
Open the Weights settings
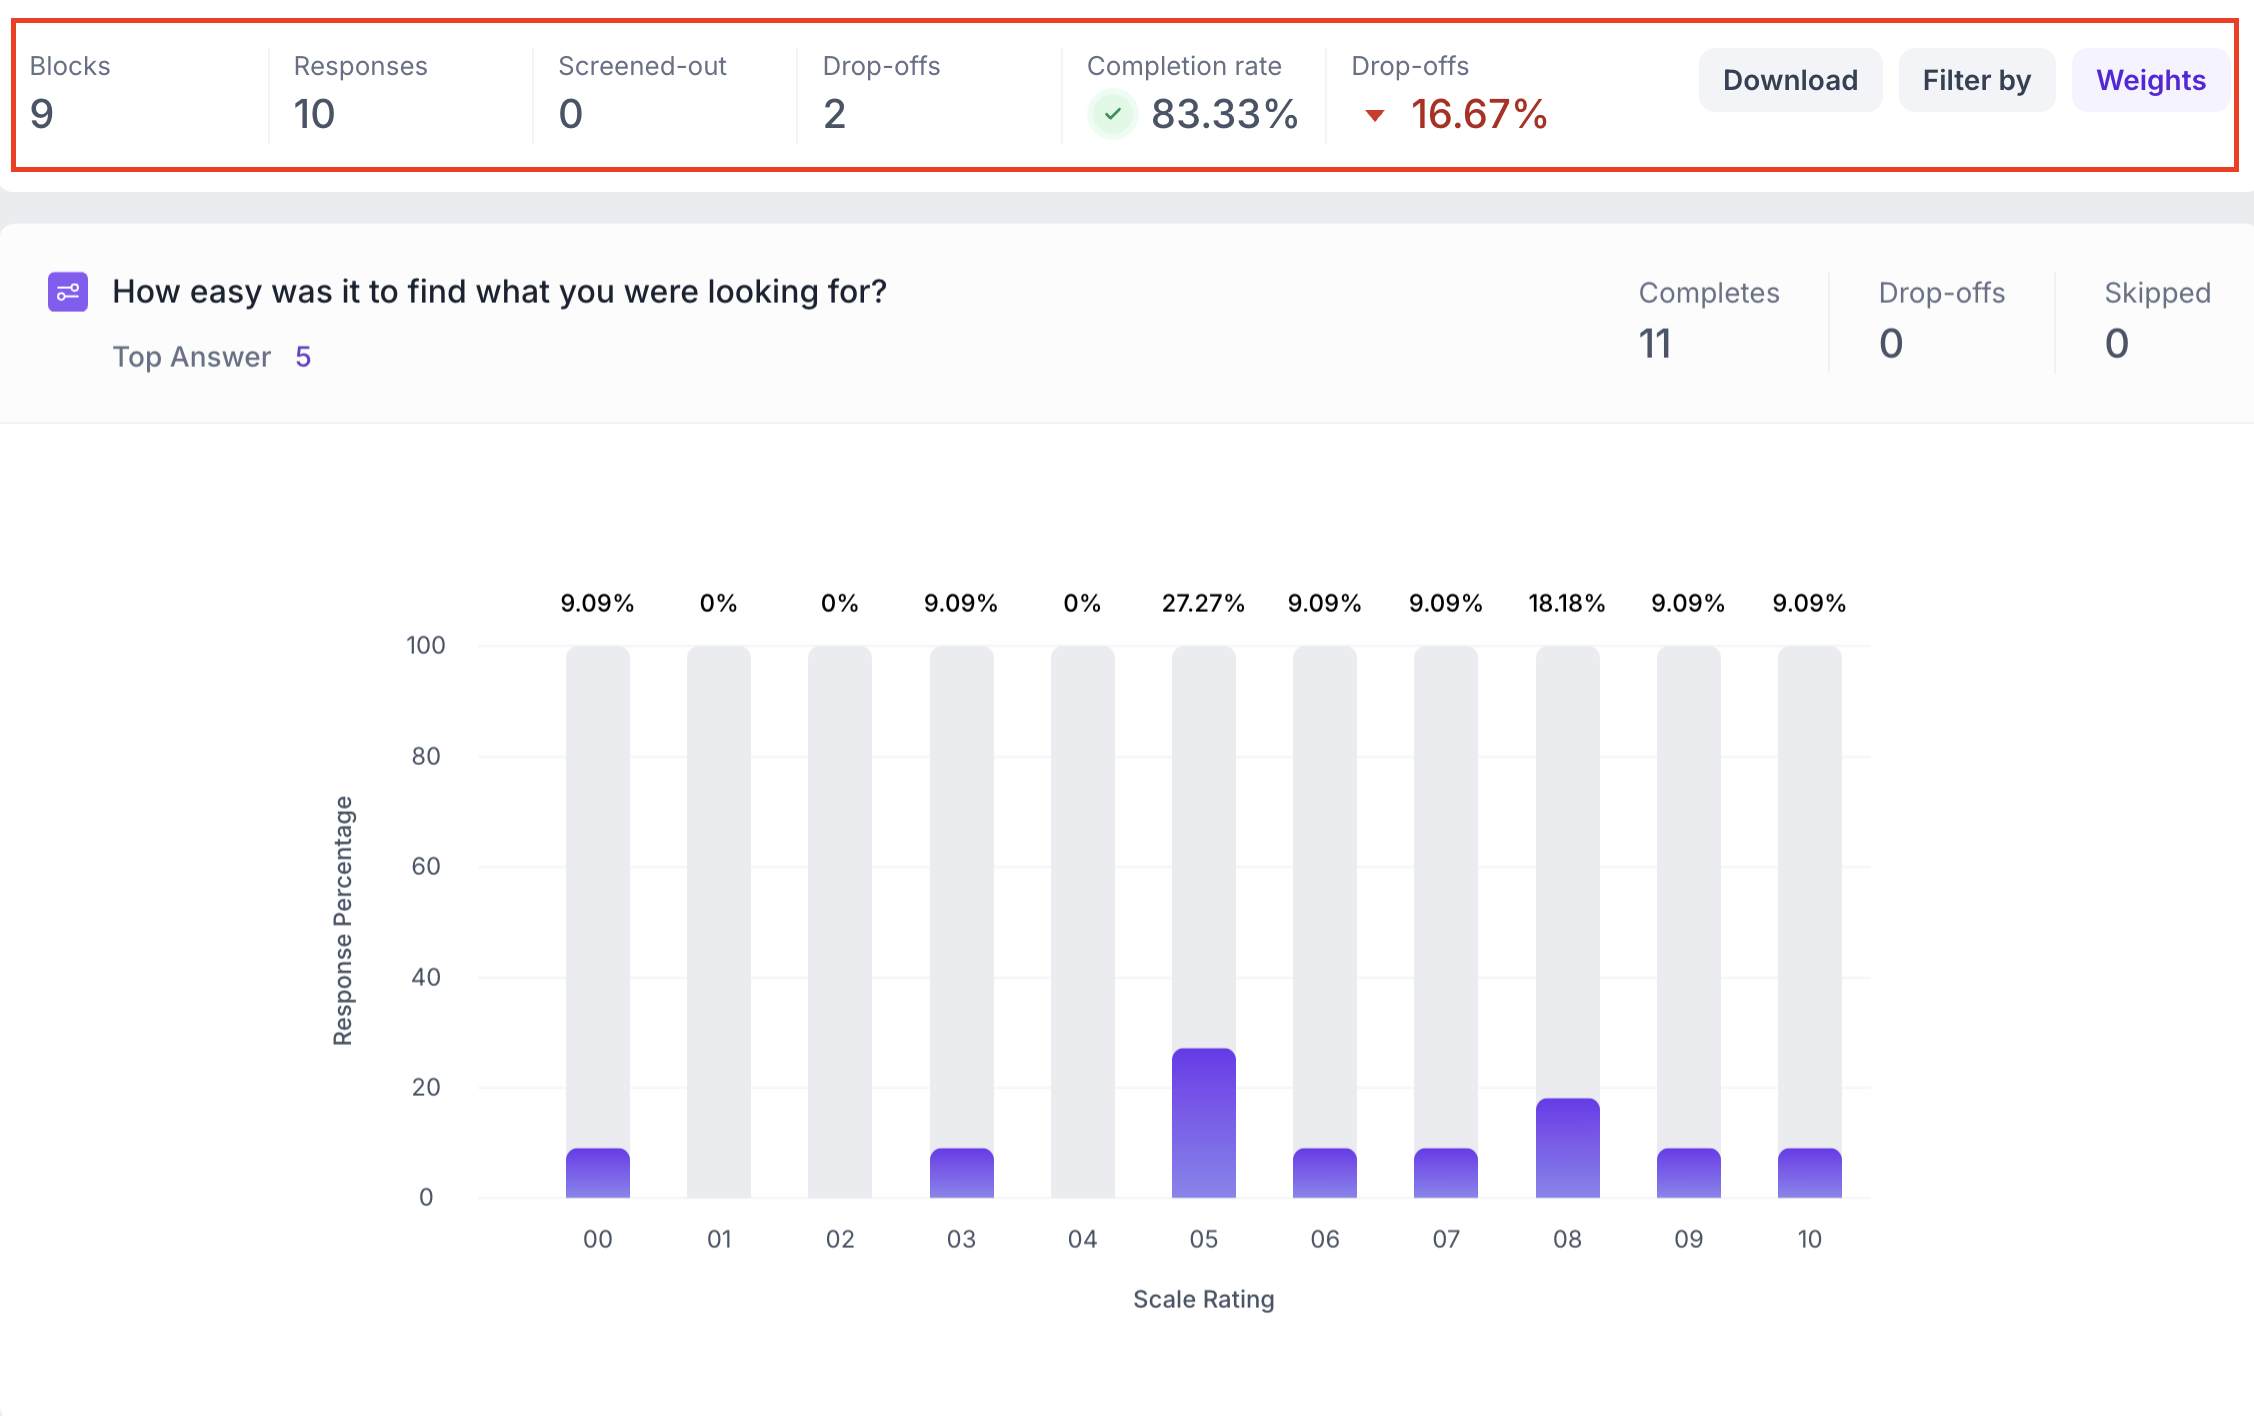(x=2150, y=80)
